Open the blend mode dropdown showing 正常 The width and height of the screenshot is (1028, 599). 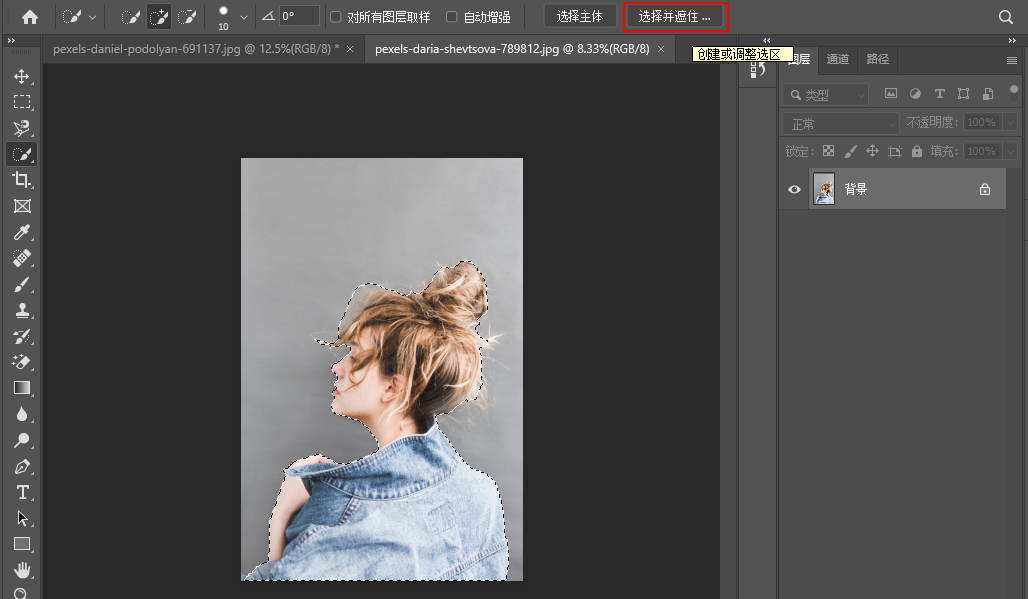tap(838, 122)
